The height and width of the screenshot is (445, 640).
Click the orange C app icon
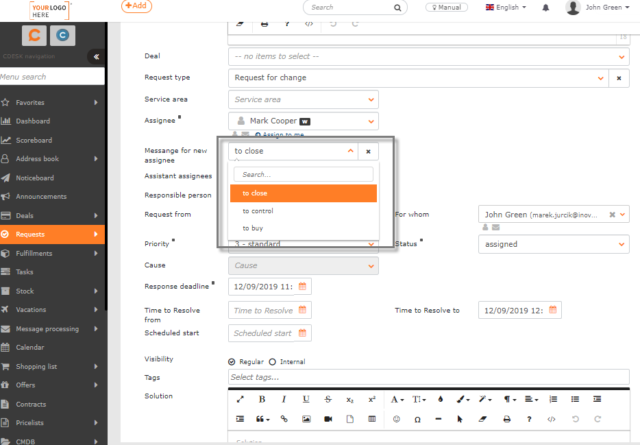34,35
